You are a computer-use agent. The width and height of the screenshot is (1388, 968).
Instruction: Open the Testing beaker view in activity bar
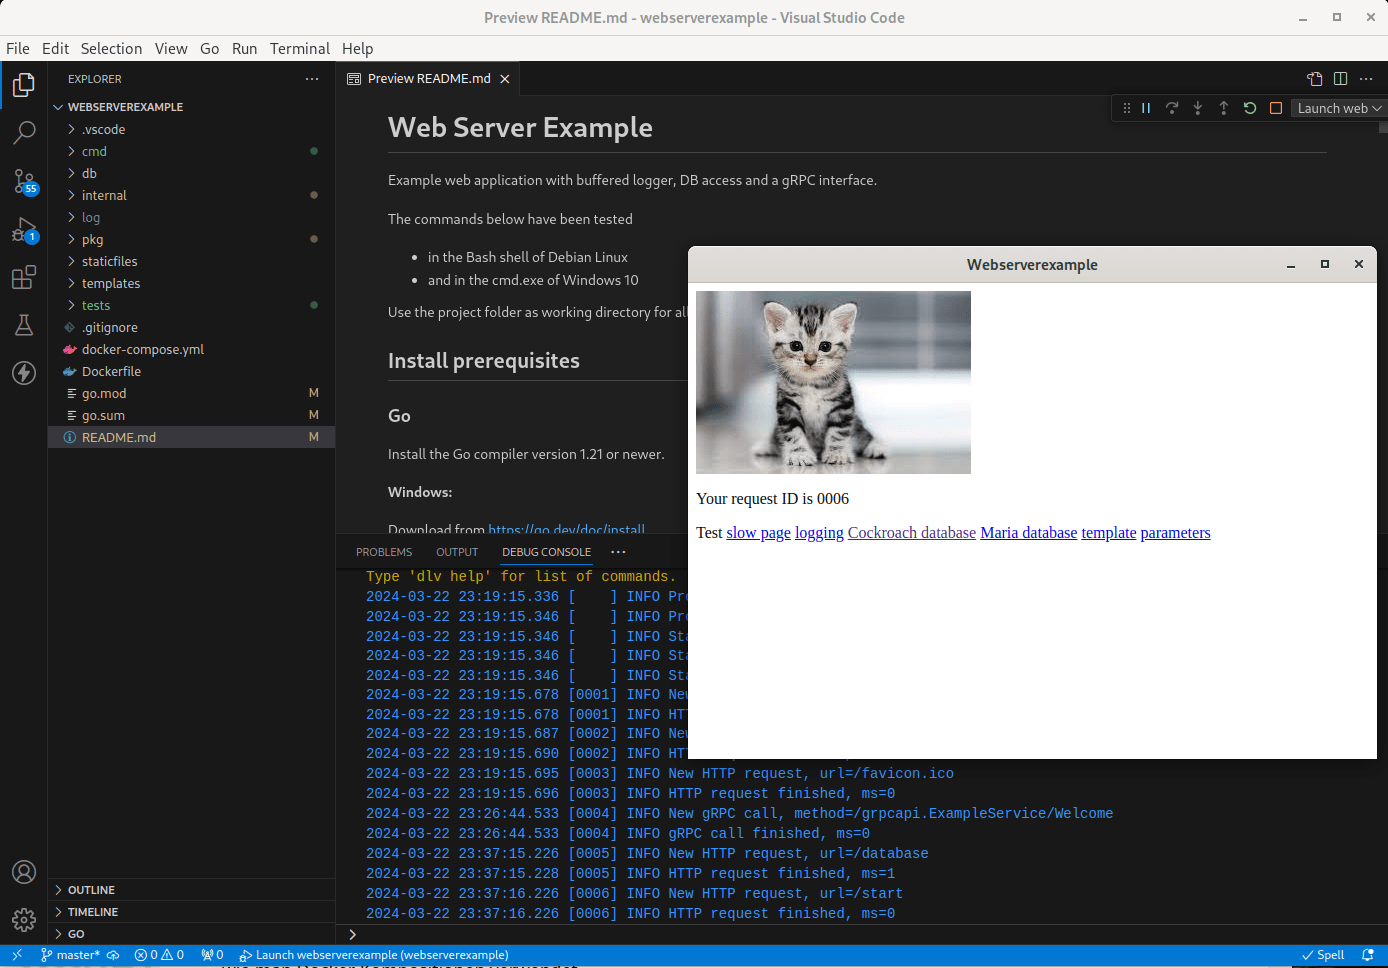point(24,324)
